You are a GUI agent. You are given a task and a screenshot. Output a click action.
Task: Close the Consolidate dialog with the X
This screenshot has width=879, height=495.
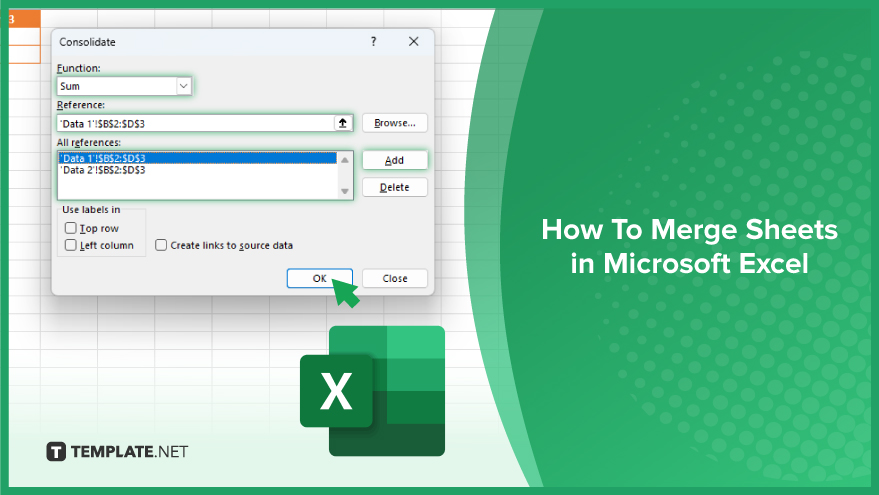(414, 41)
